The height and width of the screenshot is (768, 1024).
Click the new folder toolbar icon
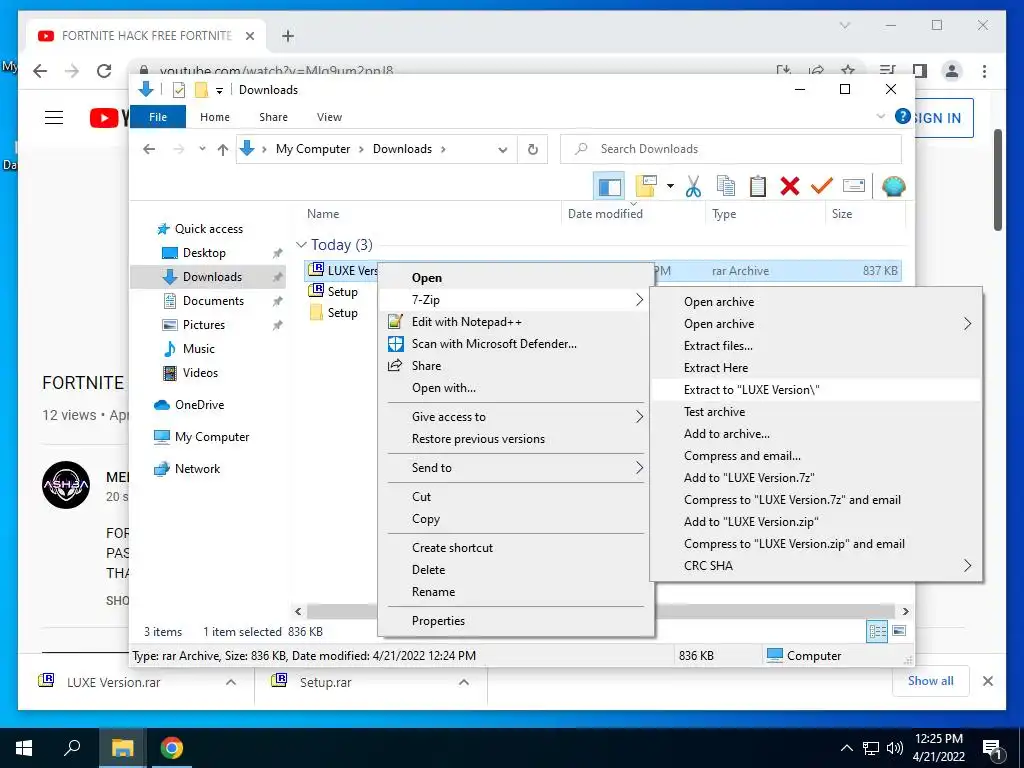[x=645, y=186]
